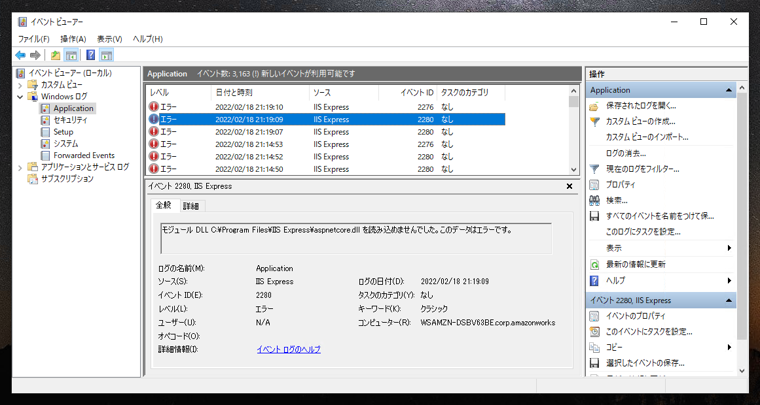Screen dimensions: 760x405
Task: Select the error event at 21:14:50
Action: point(326,169)
